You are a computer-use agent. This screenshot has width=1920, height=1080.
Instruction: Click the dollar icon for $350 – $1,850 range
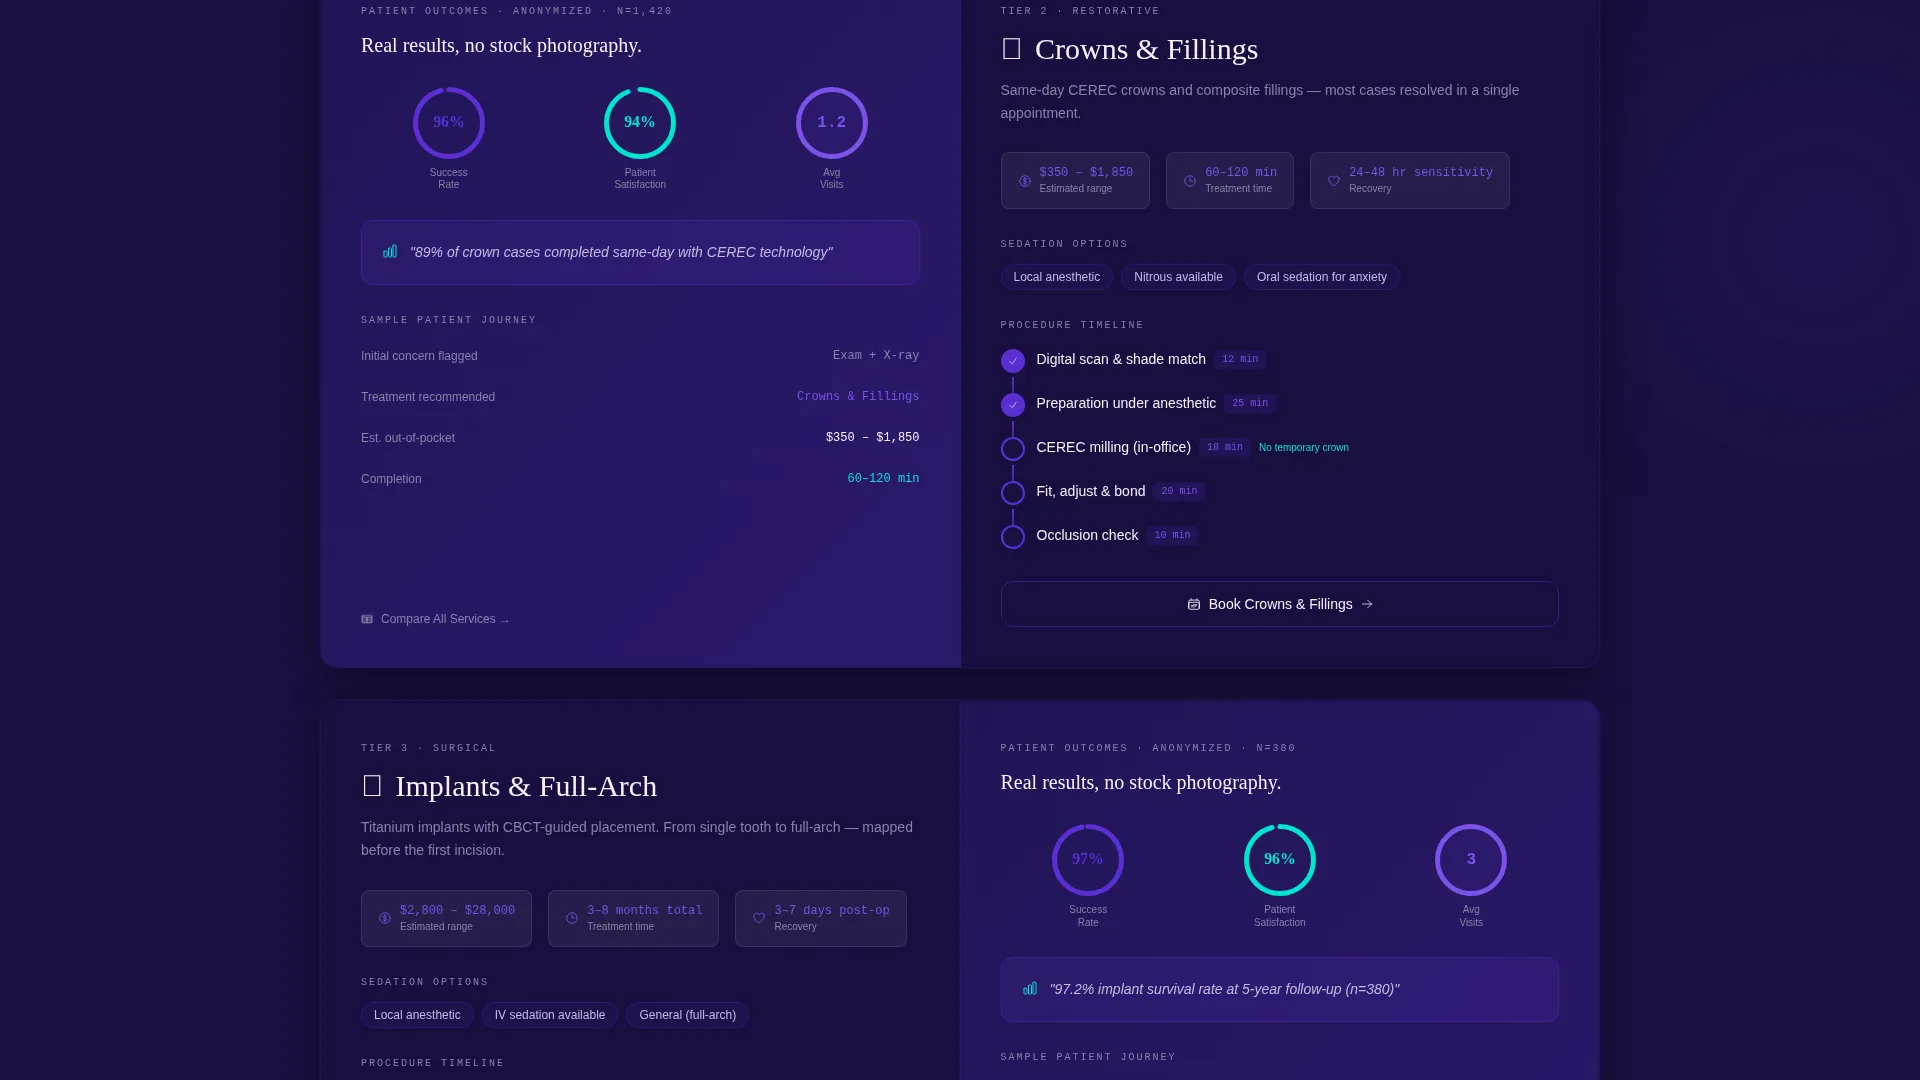1025,181
